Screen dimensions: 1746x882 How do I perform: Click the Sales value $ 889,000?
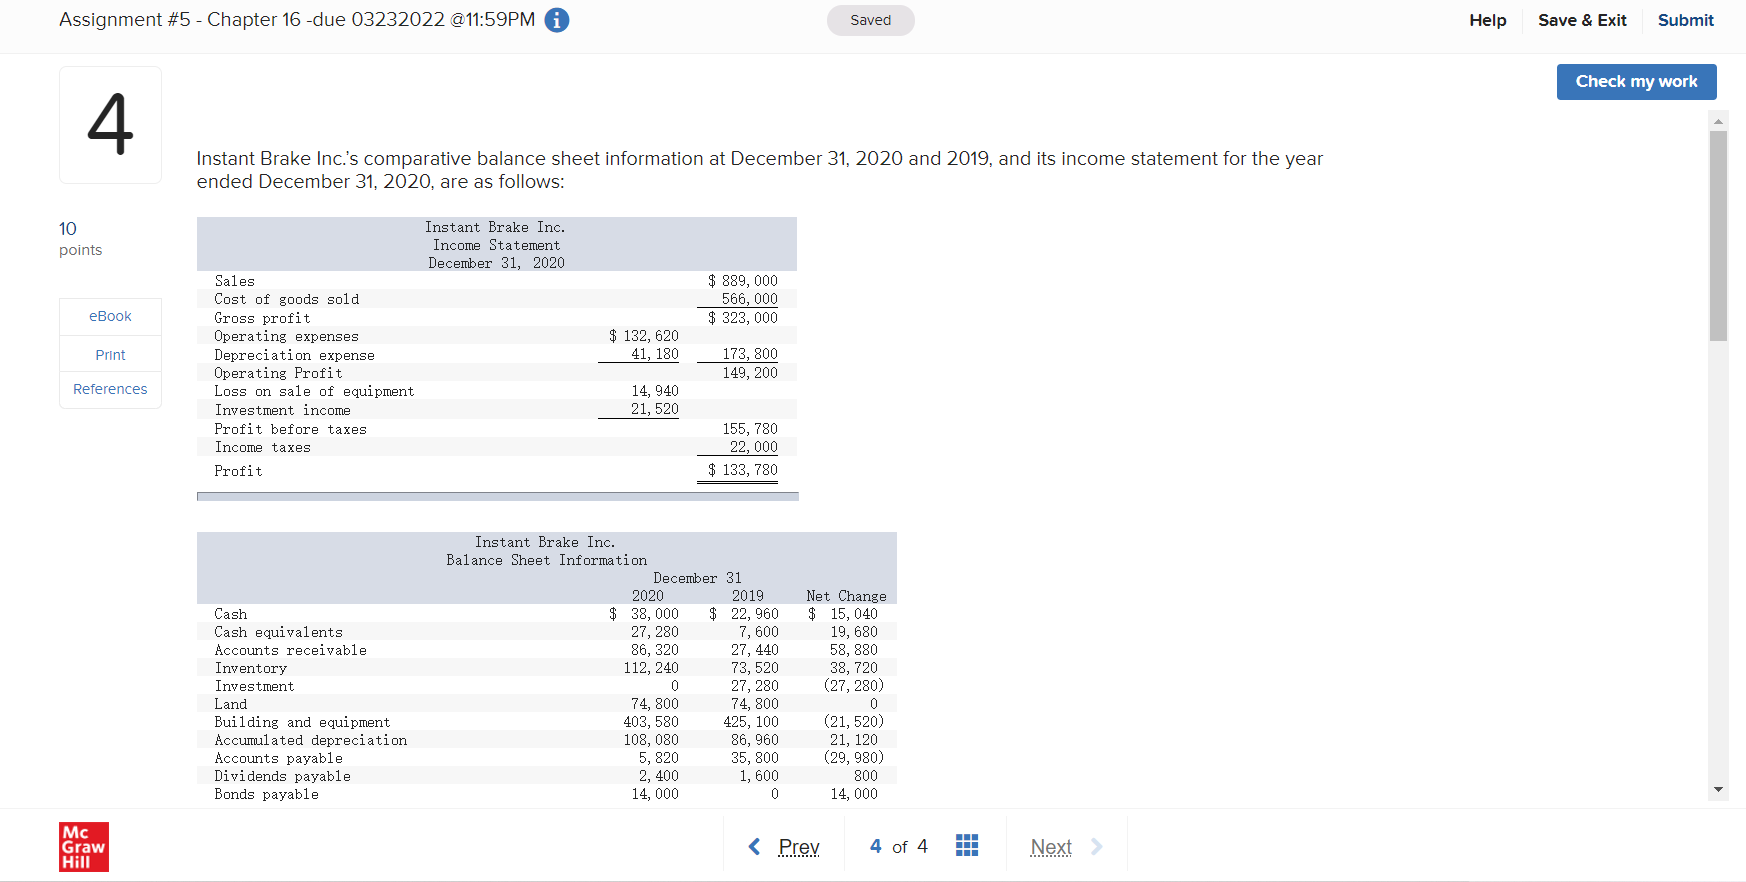coord(742,281)
